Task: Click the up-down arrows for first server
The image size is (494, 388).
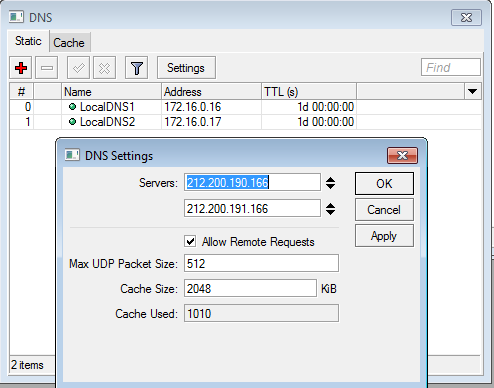Action: (330, 183)
